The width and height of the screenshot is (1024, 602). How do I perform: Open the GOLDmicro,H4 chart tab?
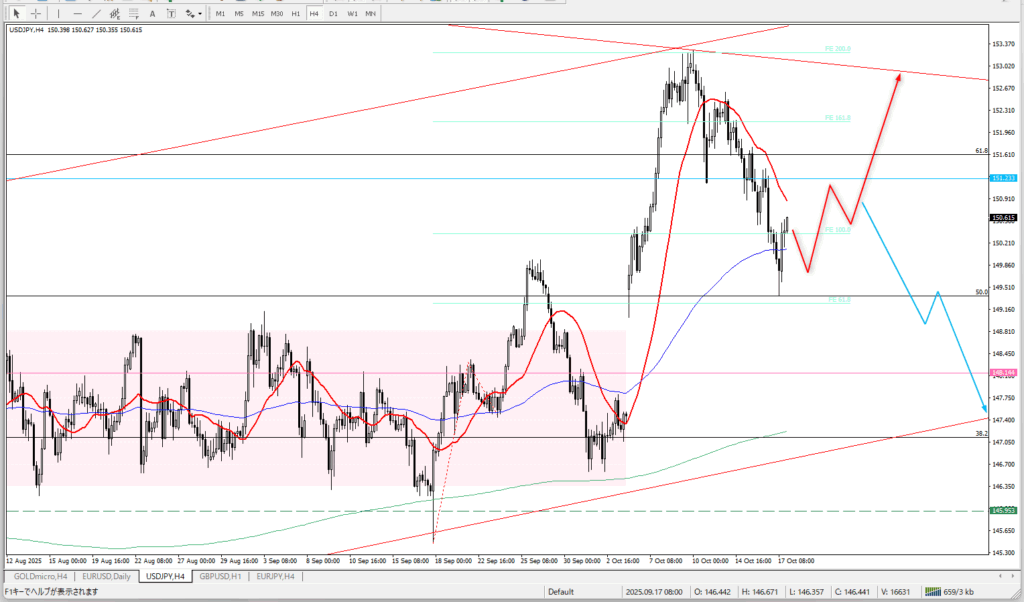40,576
